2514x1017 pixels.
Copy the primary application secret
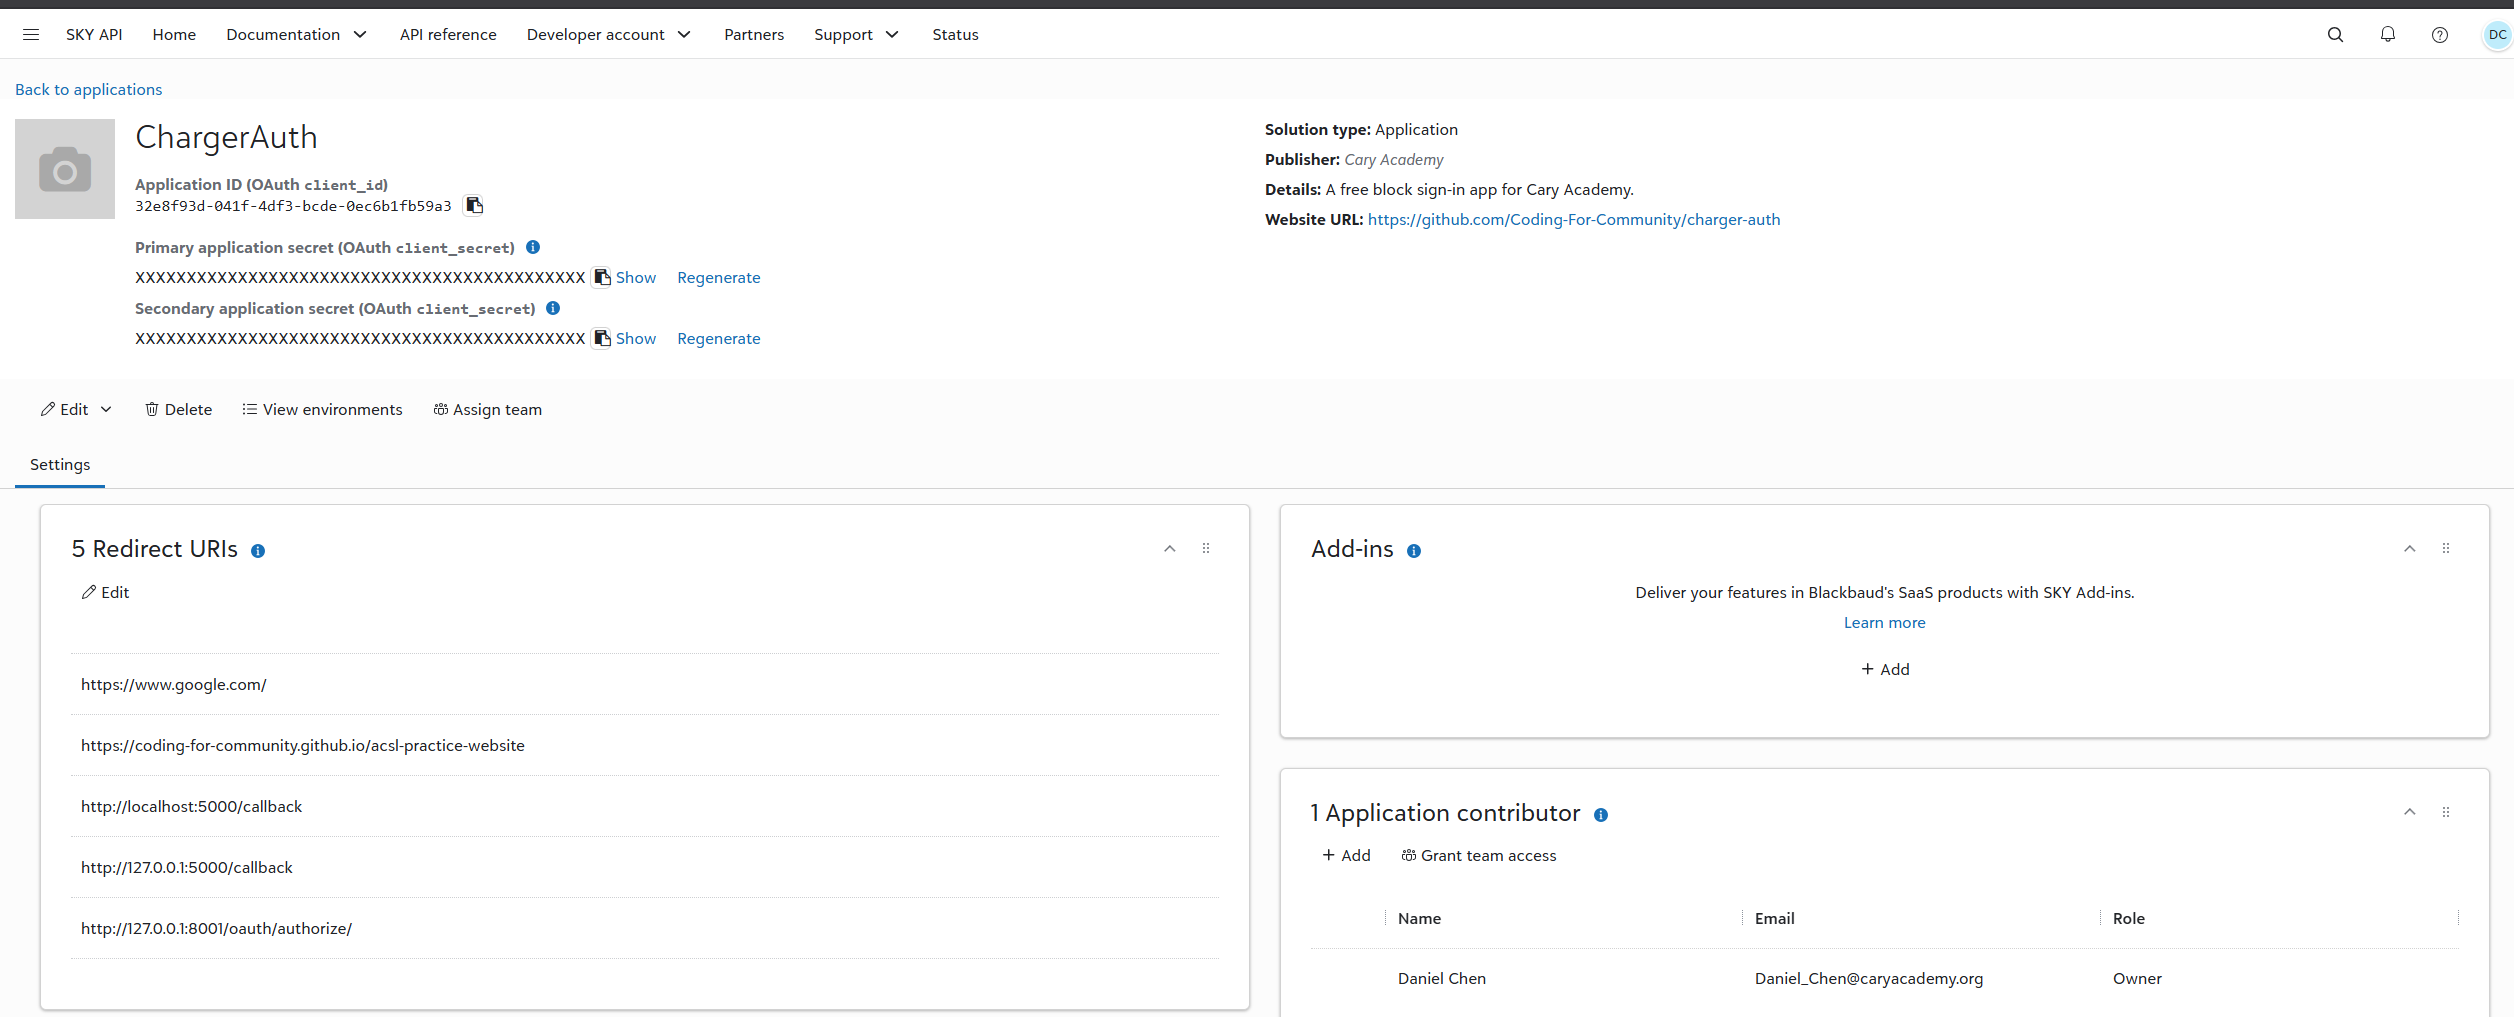602,277
